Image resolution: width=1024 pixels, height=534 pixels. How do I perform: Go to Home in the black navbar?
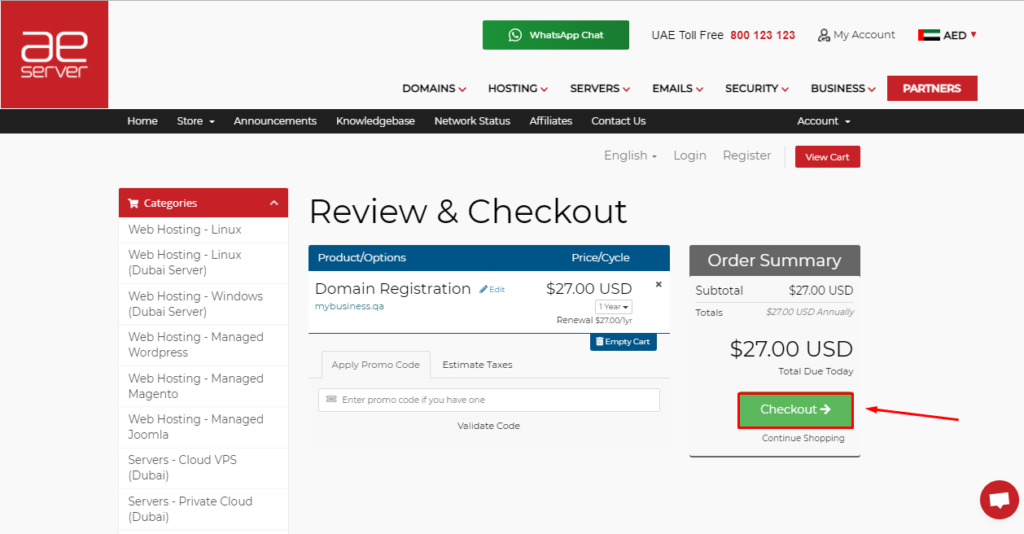tap(142, 121)
